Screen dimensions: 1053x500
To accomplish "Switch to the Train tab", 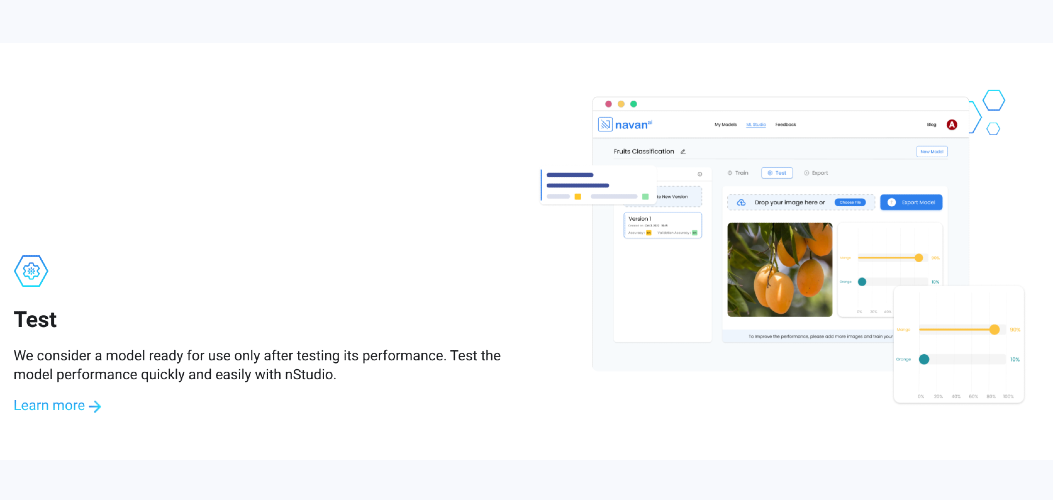I will pyautogui.click(x=738, y=173).
